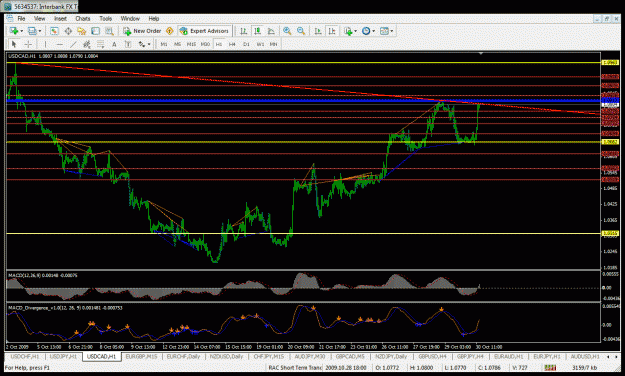
Task: Open the Terminal window icon
Action: 95,31
